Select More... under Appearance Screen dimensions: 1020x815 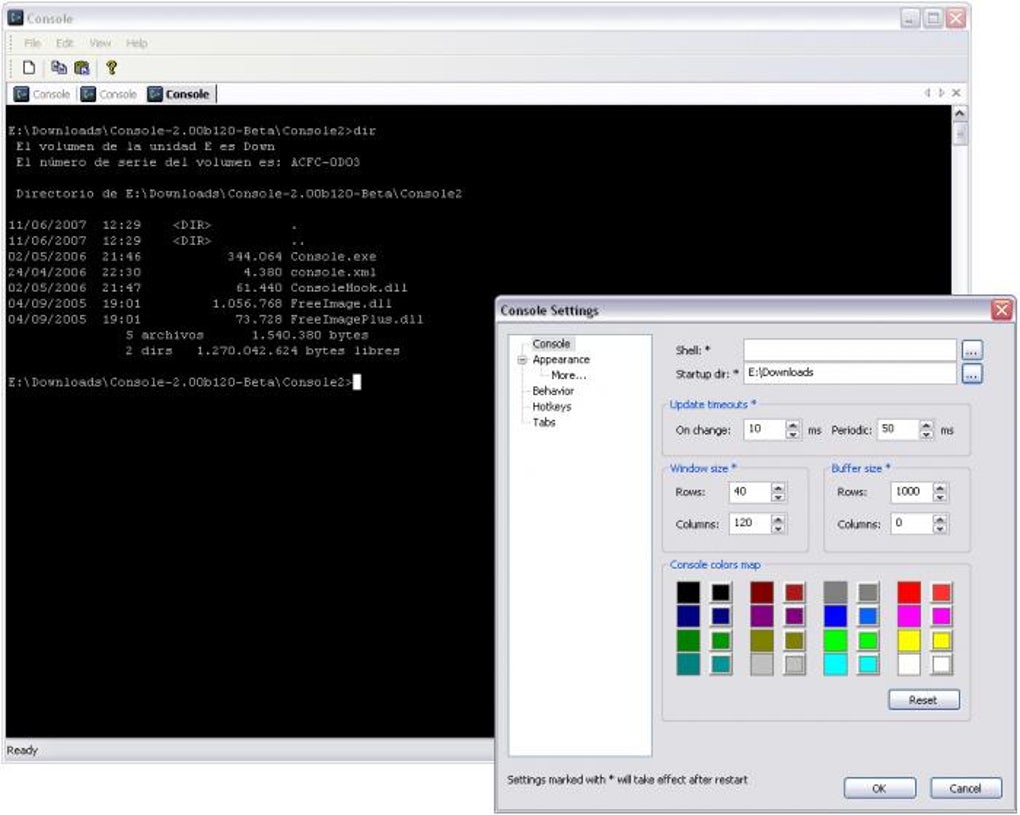coord(568,375)
